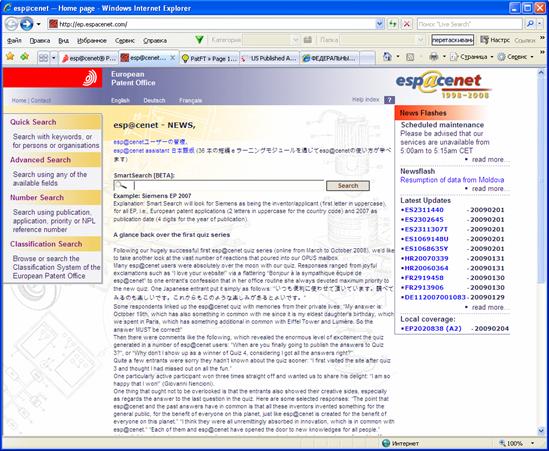Open latest update ES2311440
This screenshot has width=549, height=451.
point(424,210)
